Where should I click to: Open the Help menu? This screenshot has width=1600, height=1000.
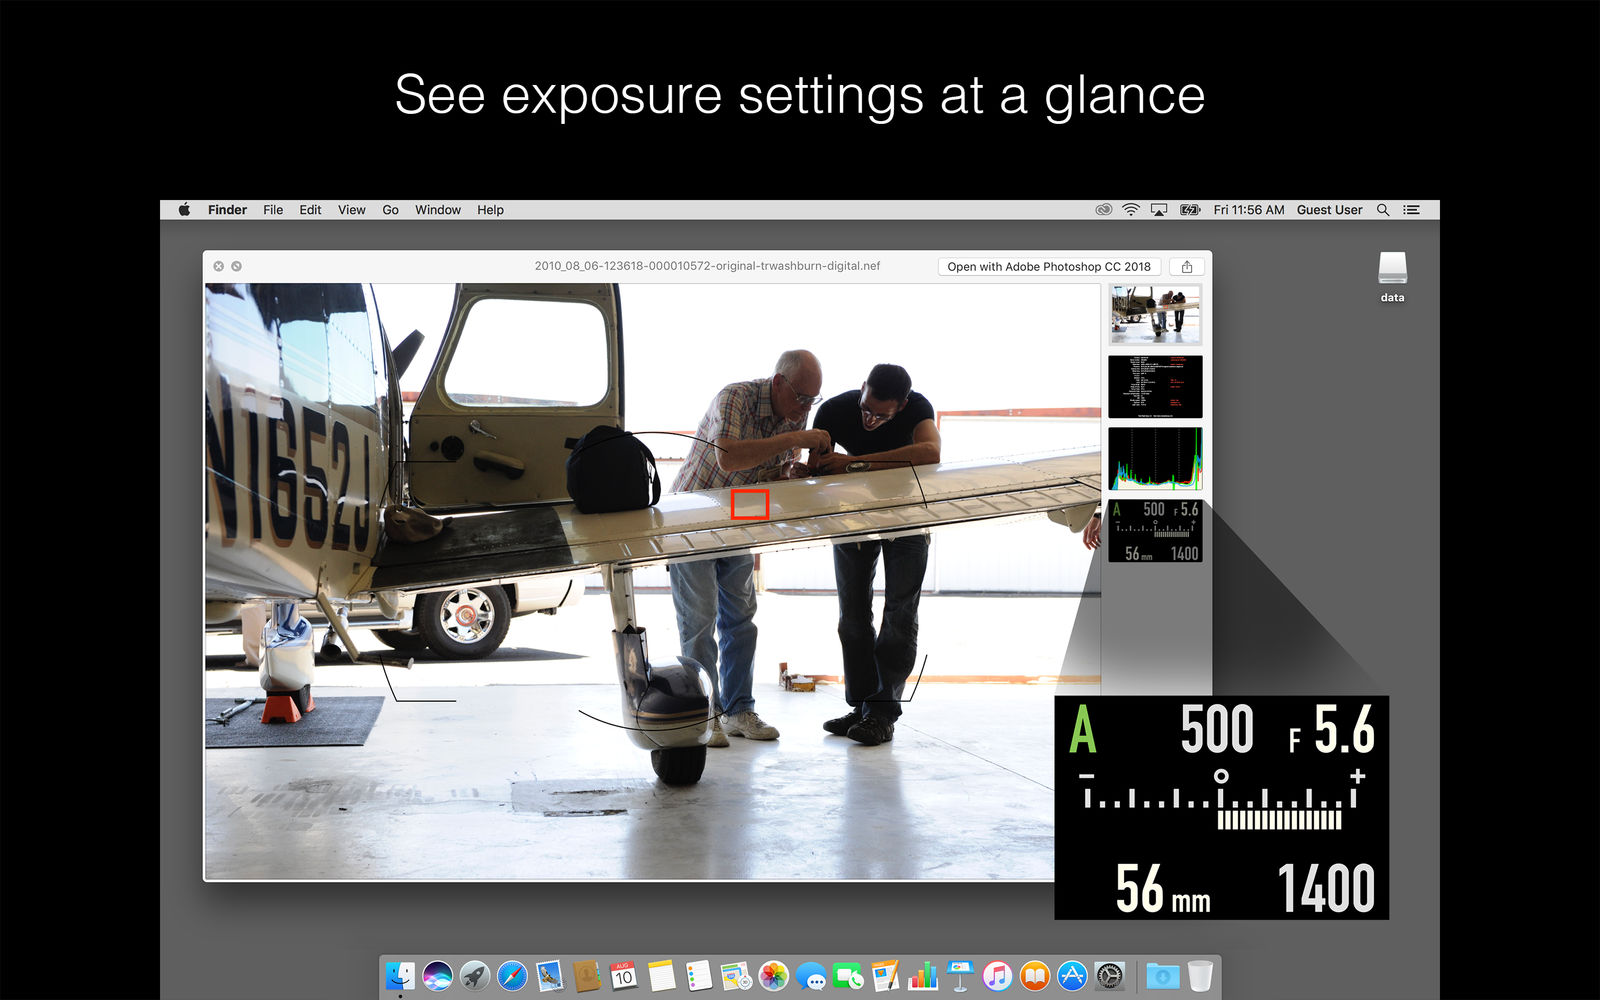point(490,210)
